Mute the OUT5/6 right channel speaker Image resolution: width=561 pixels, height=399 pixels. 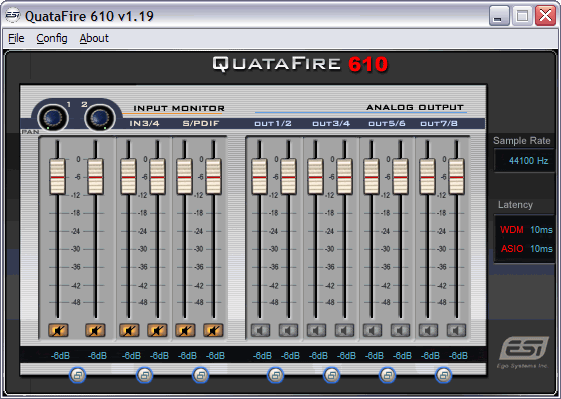400,330
